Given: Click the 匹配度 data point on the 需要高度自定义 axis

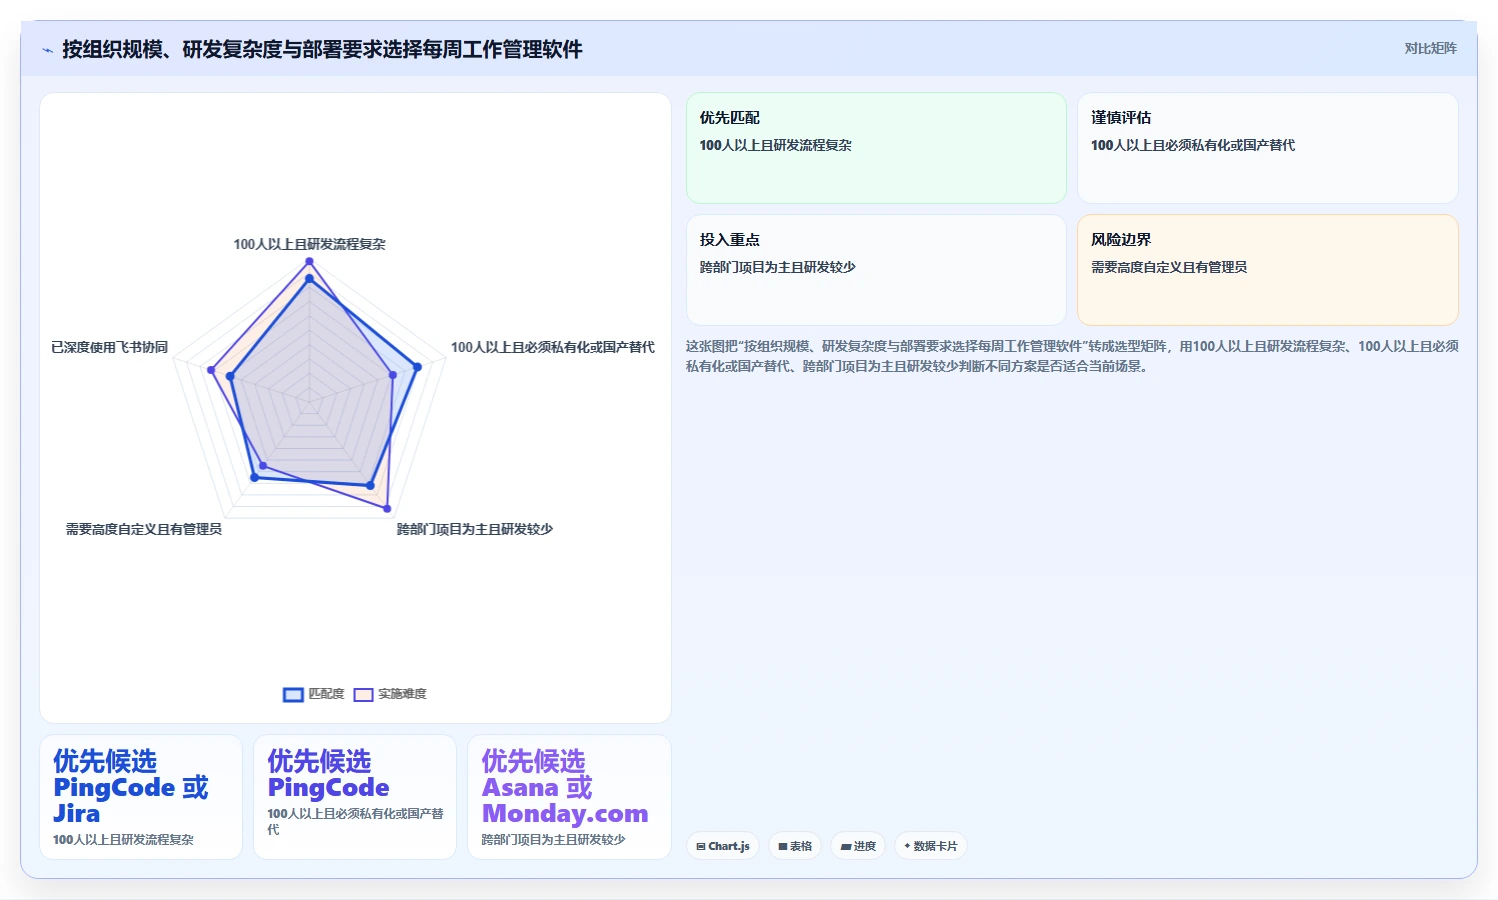Looking at the screenshot, I should tap(254, 478).
